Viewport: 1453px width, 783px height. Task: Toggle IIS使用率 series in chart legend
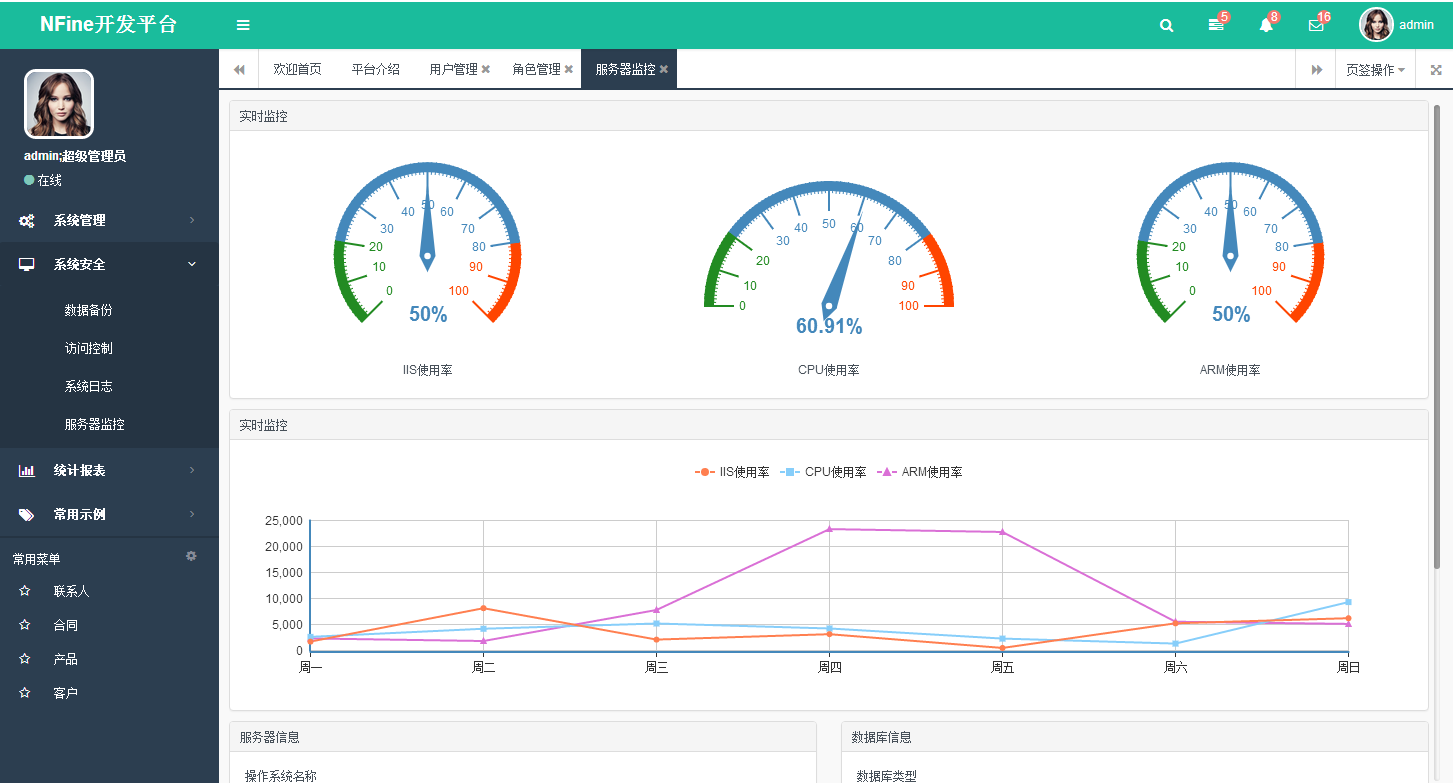[732, 472]
